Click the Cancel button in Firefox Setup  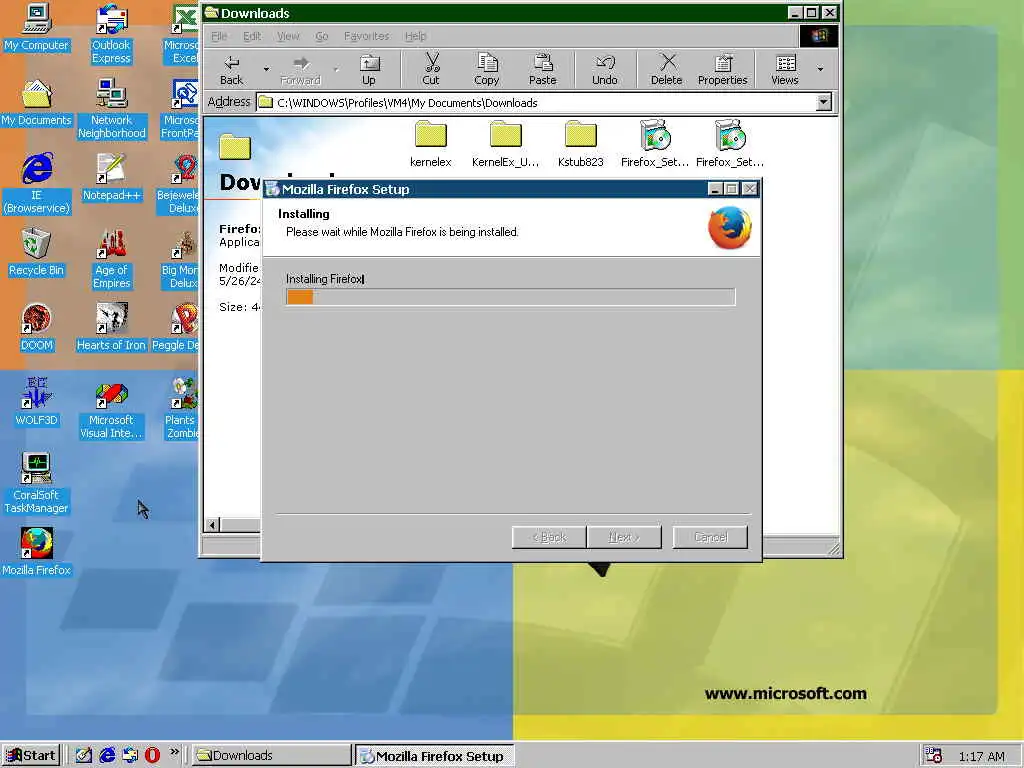pyautogui.click(x=710, y=537)
